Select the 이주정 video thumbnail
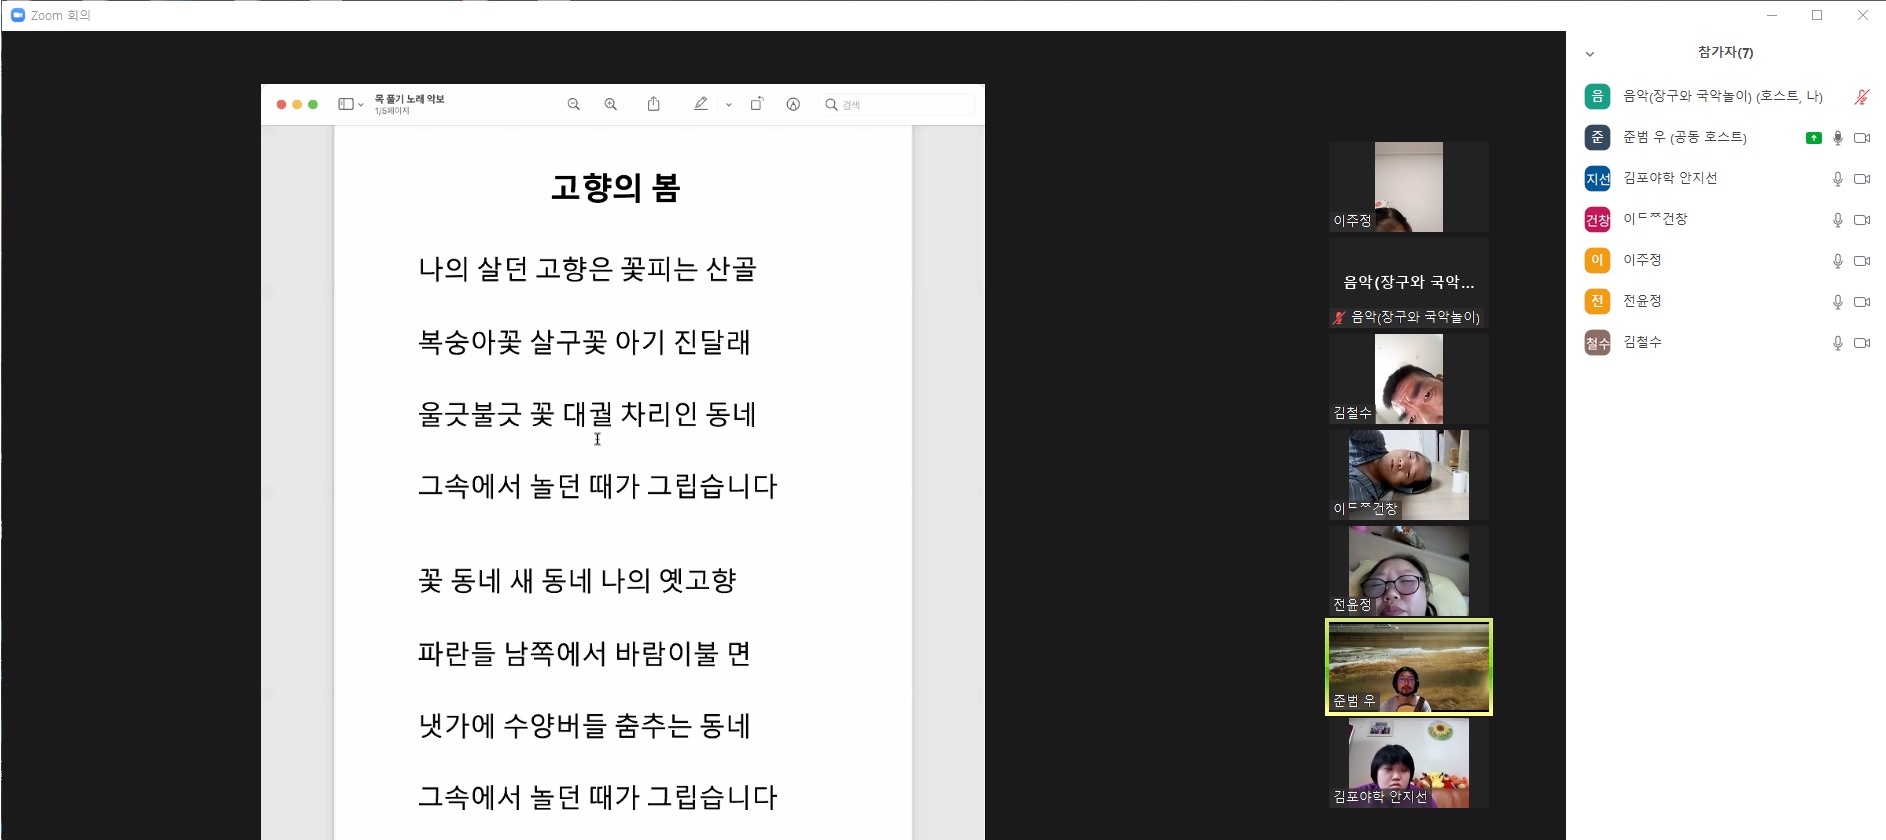 [x=1408, y=187]
